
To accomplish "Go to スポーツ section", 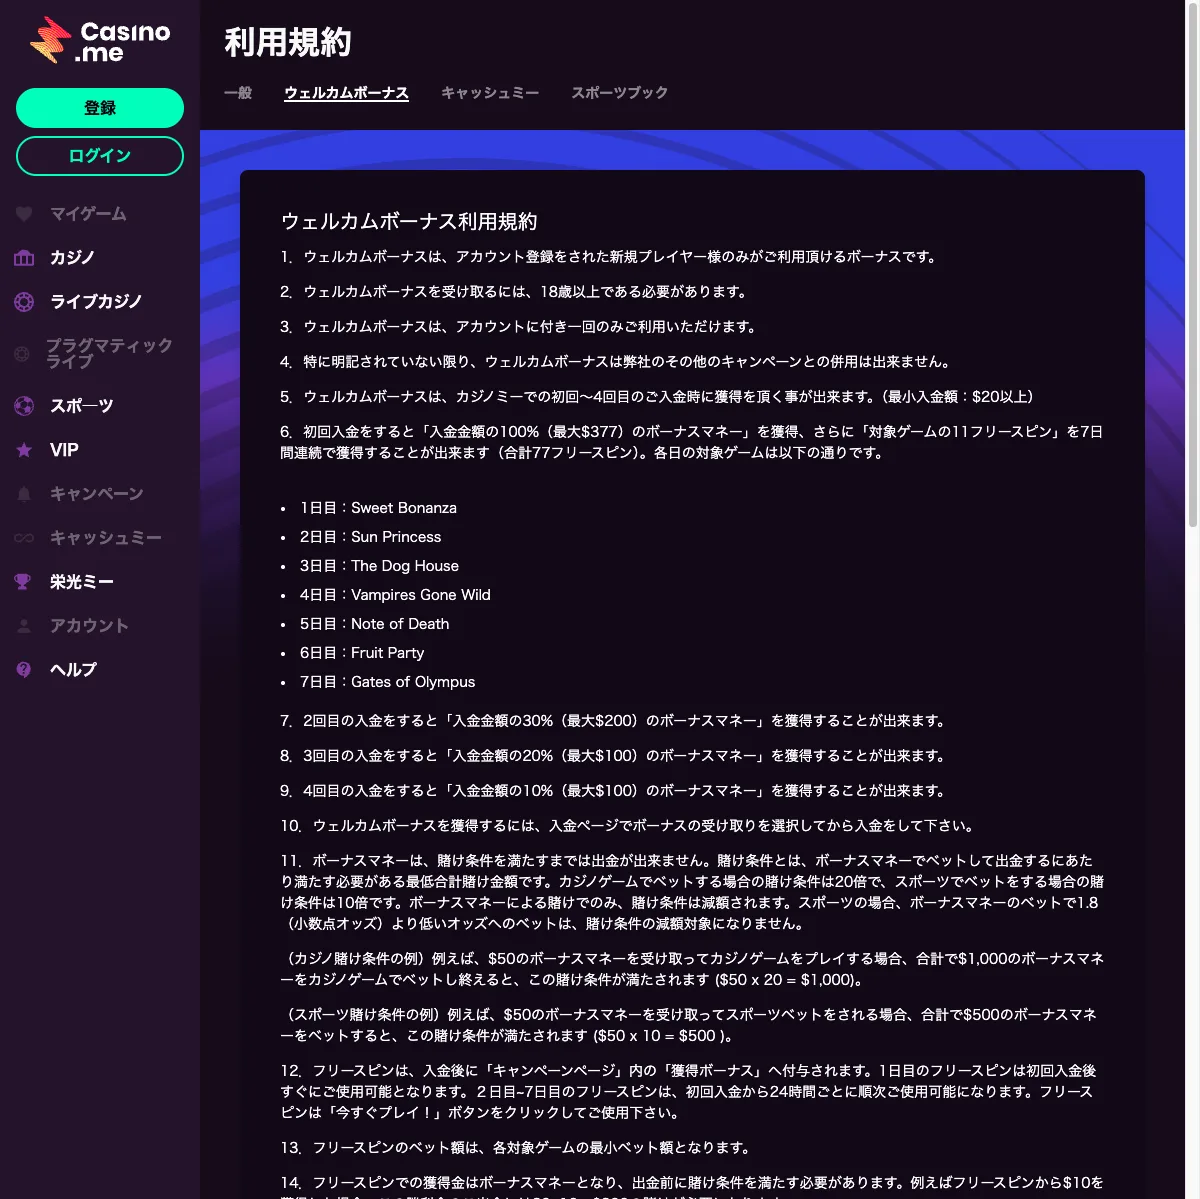I will tap(82, 406).
